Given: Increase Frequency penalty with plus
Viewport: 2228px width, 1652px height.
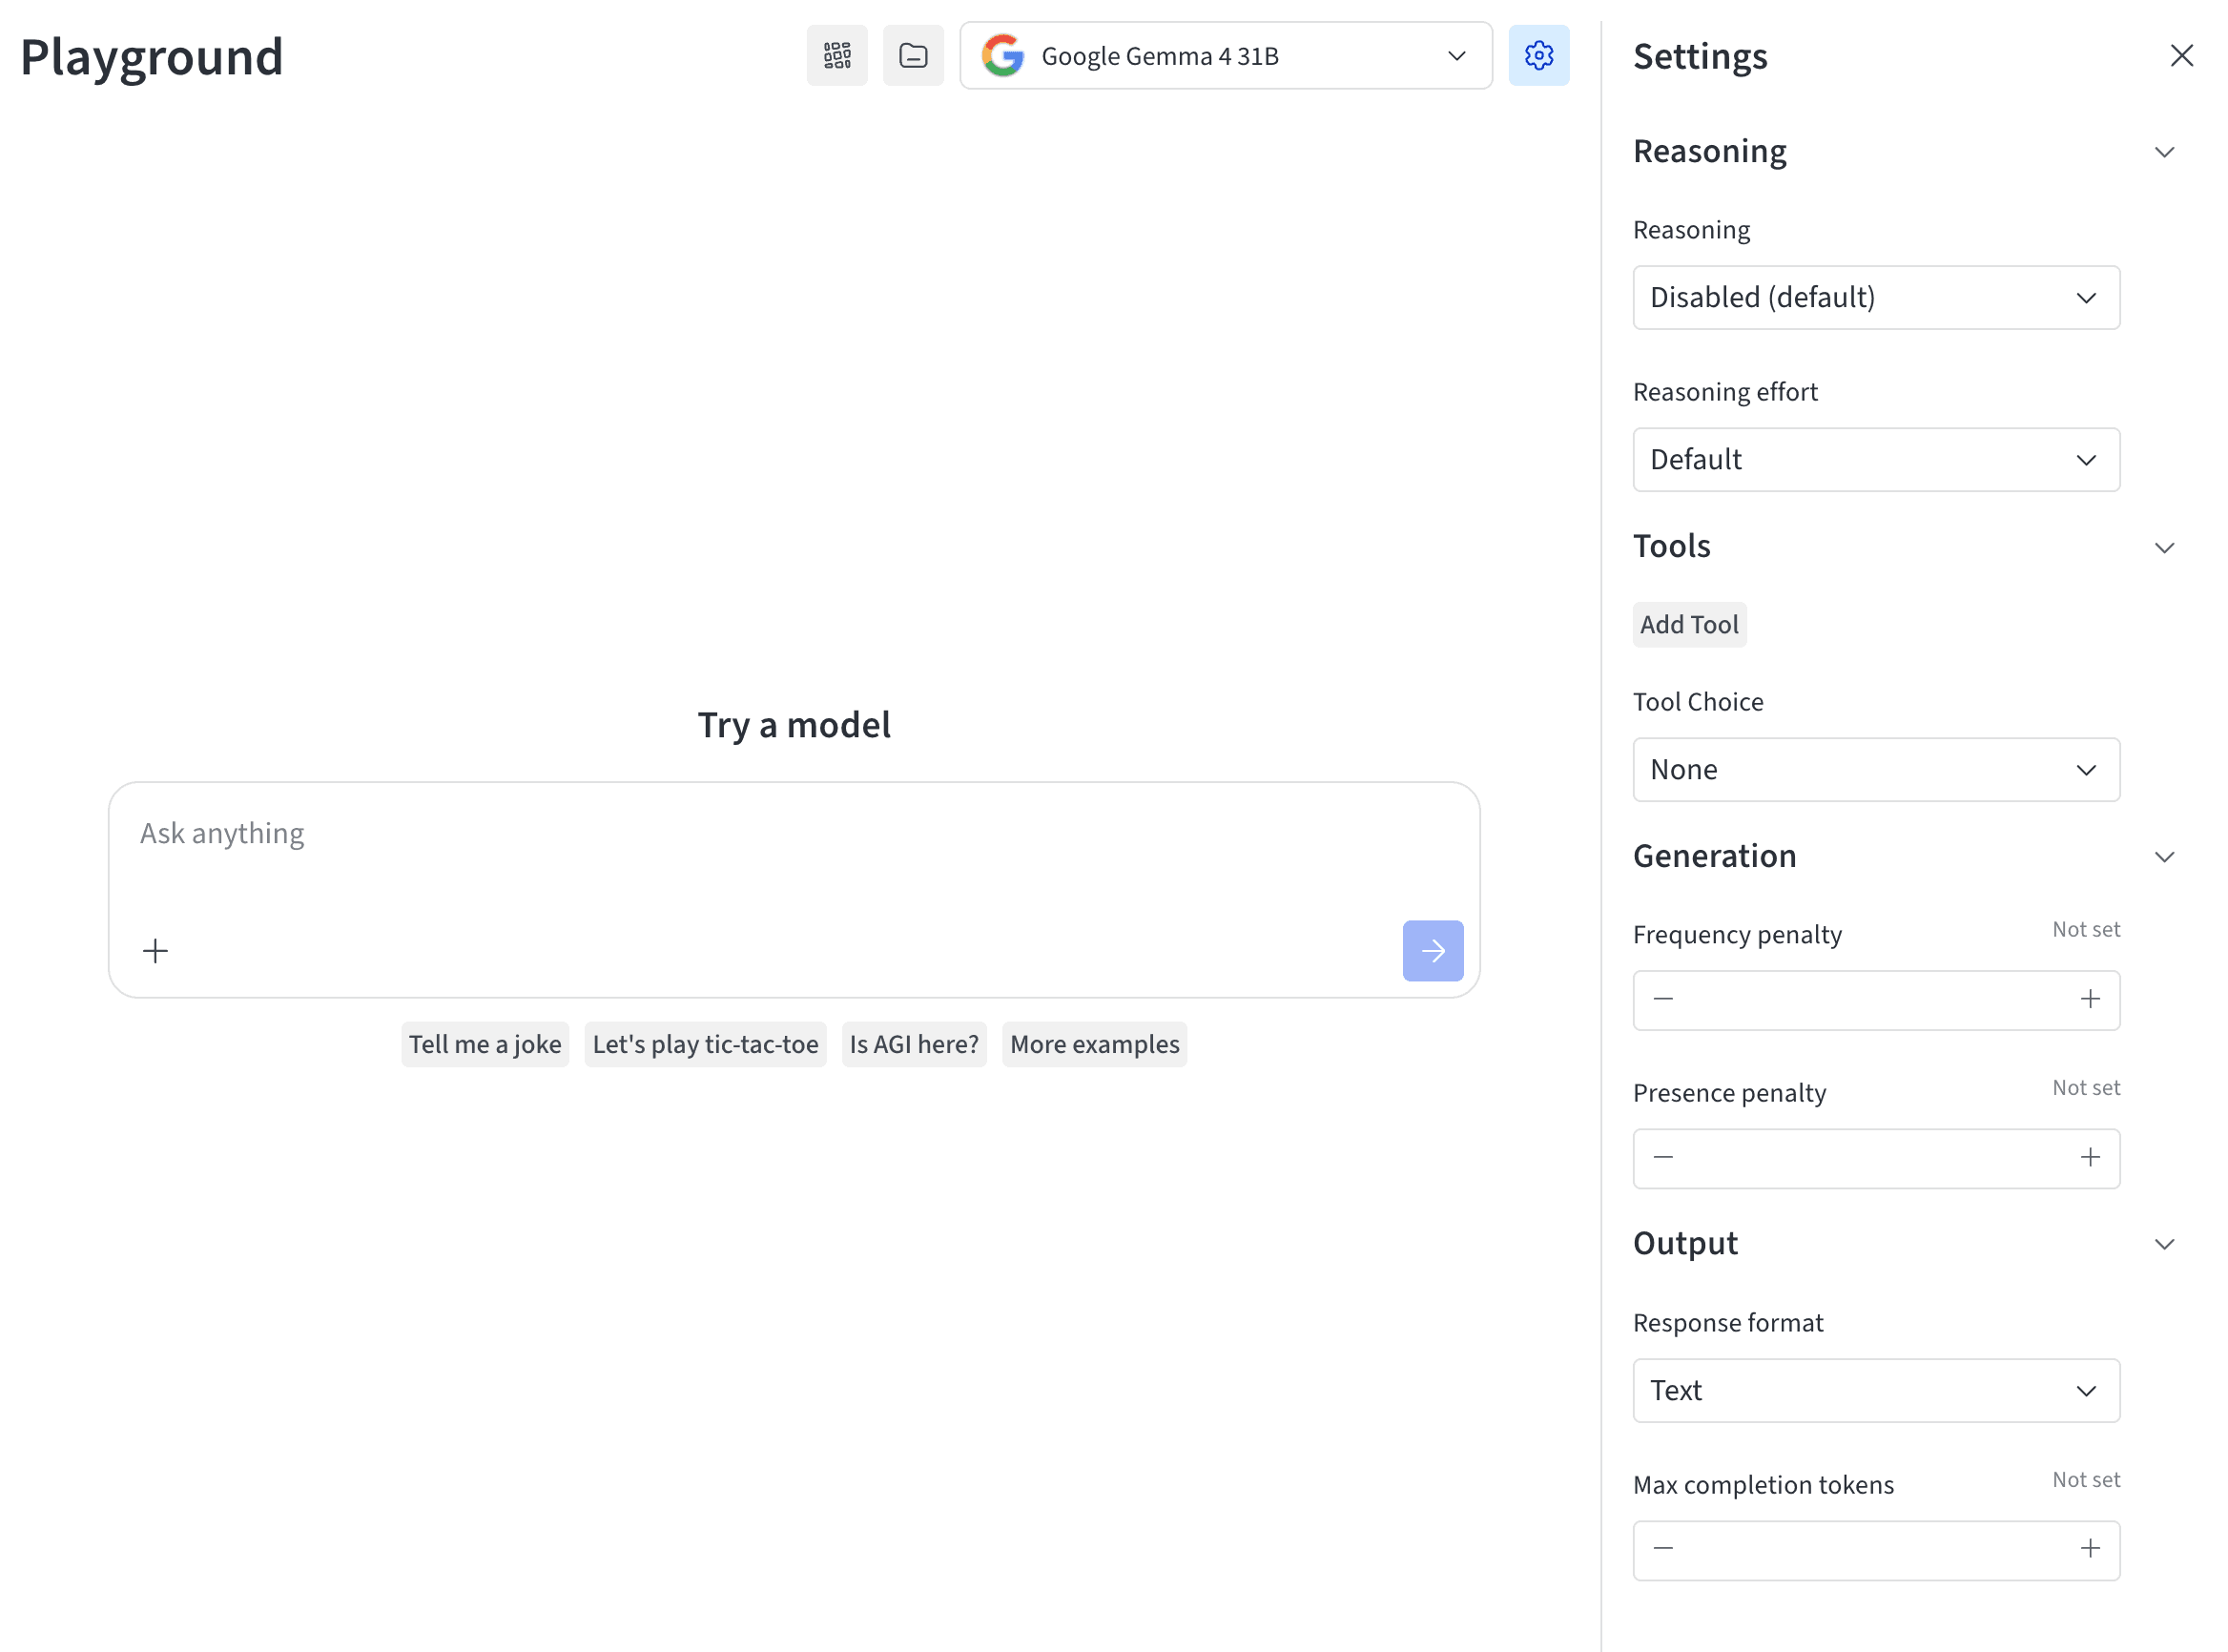Looking at the screenshot, I should pos(2090,999).
